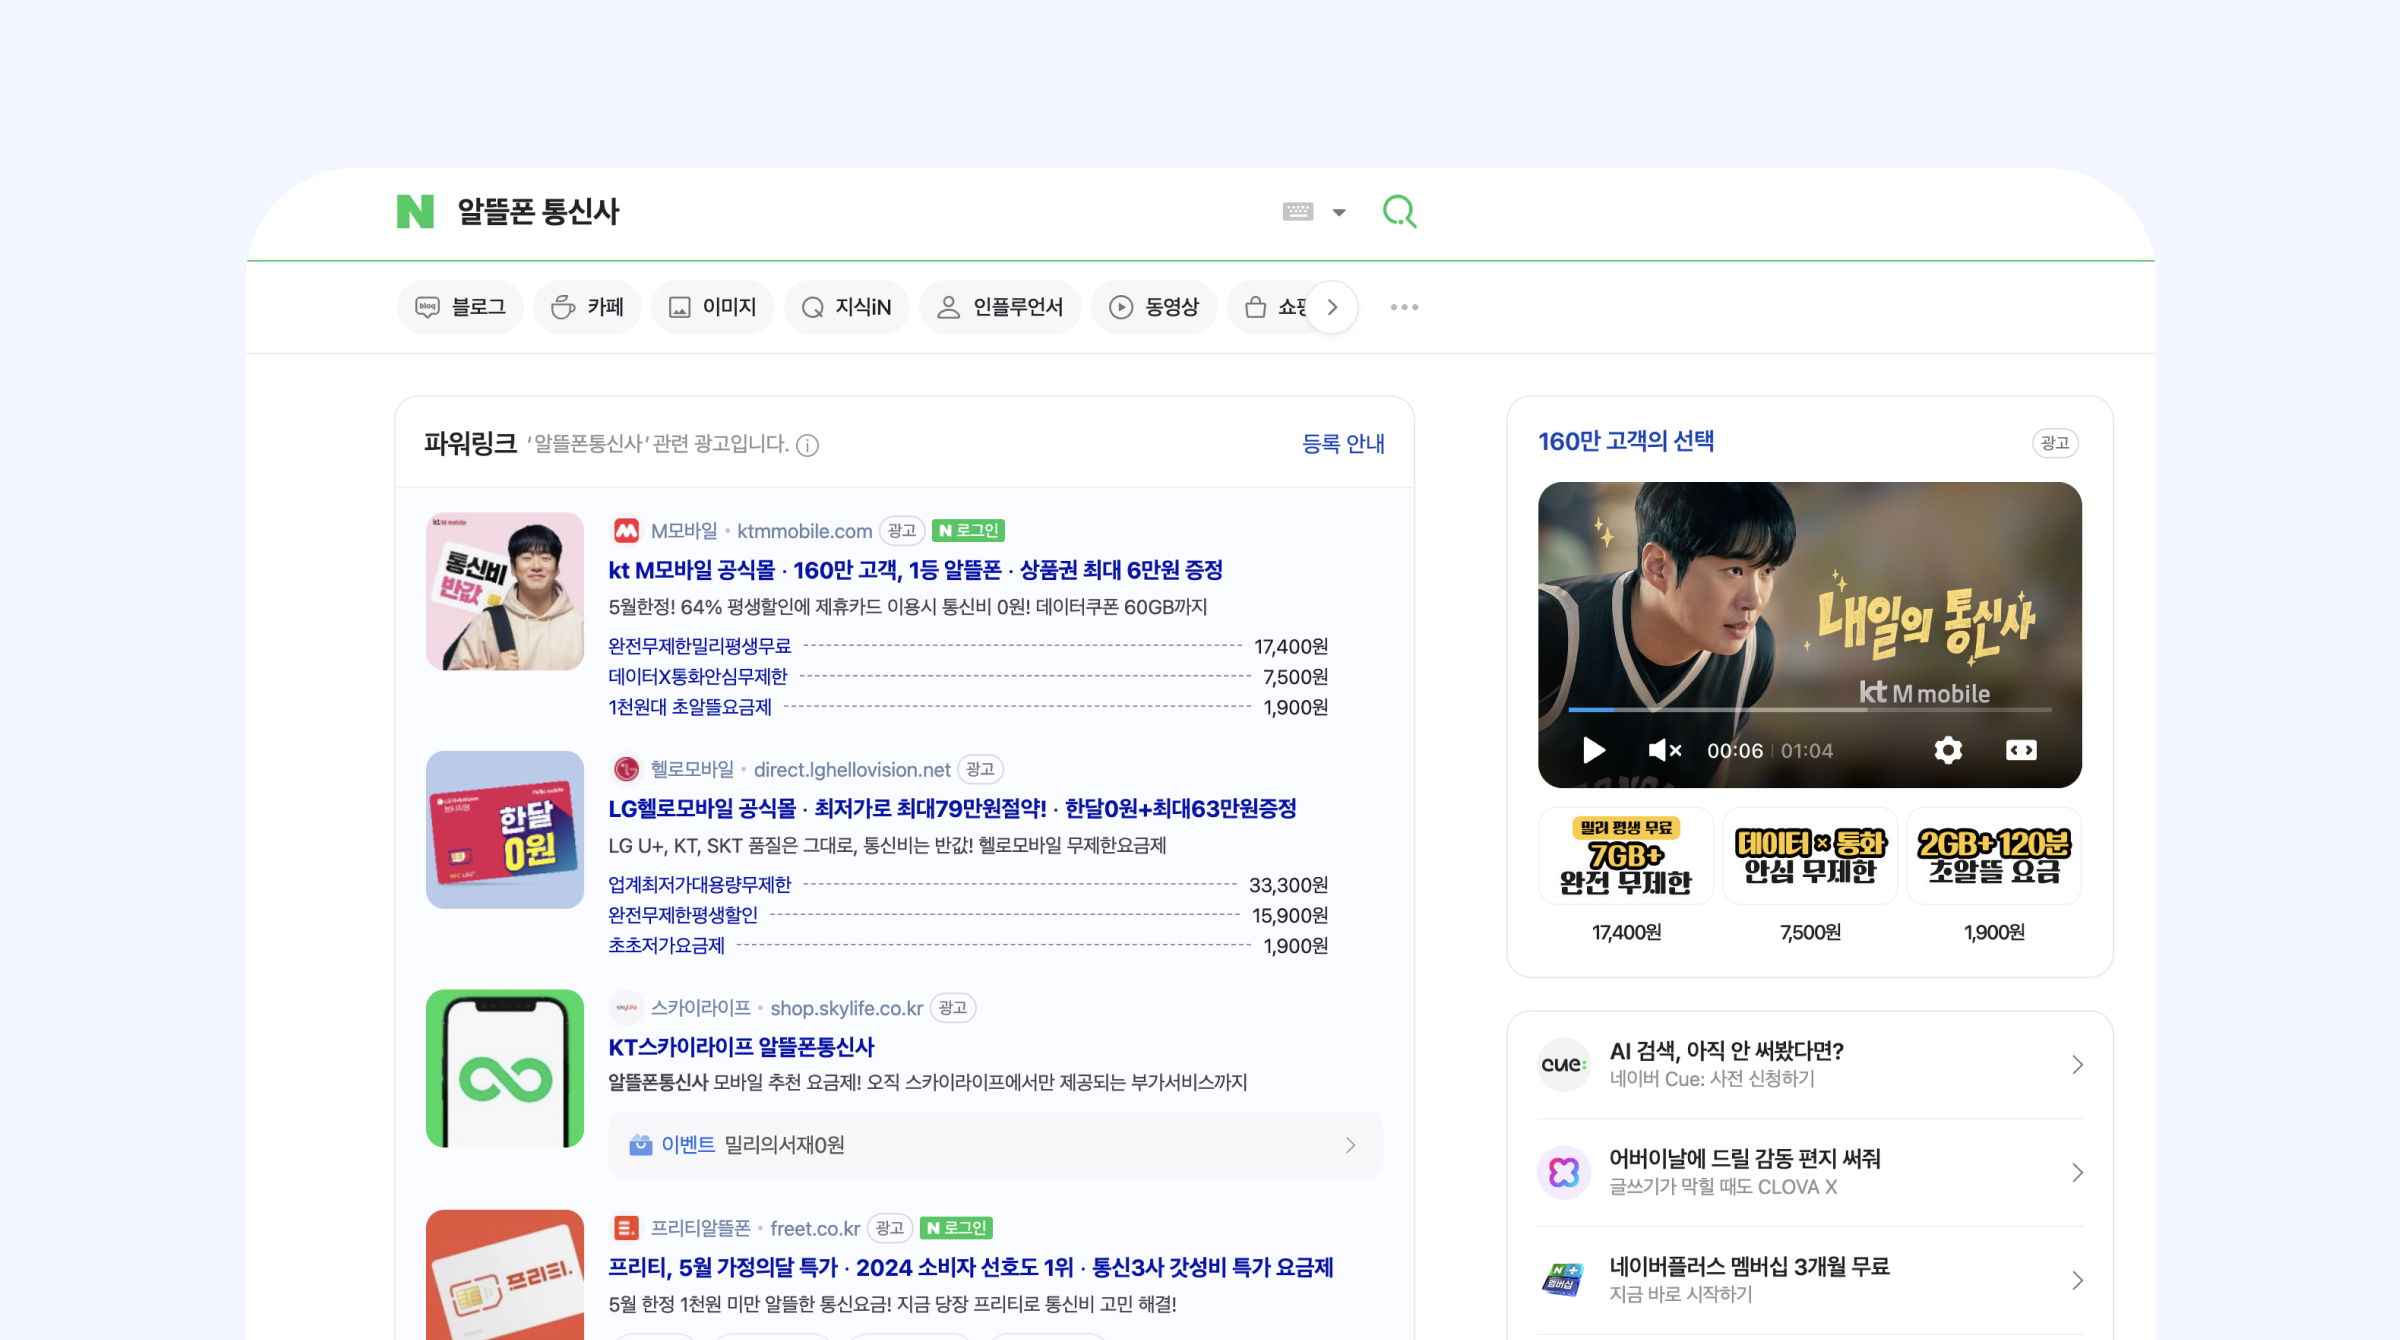Click the kt M mobile ad thumbnail
Image resolution: width=2400 pixels, height=1340 pixels.
click(505, 591)
